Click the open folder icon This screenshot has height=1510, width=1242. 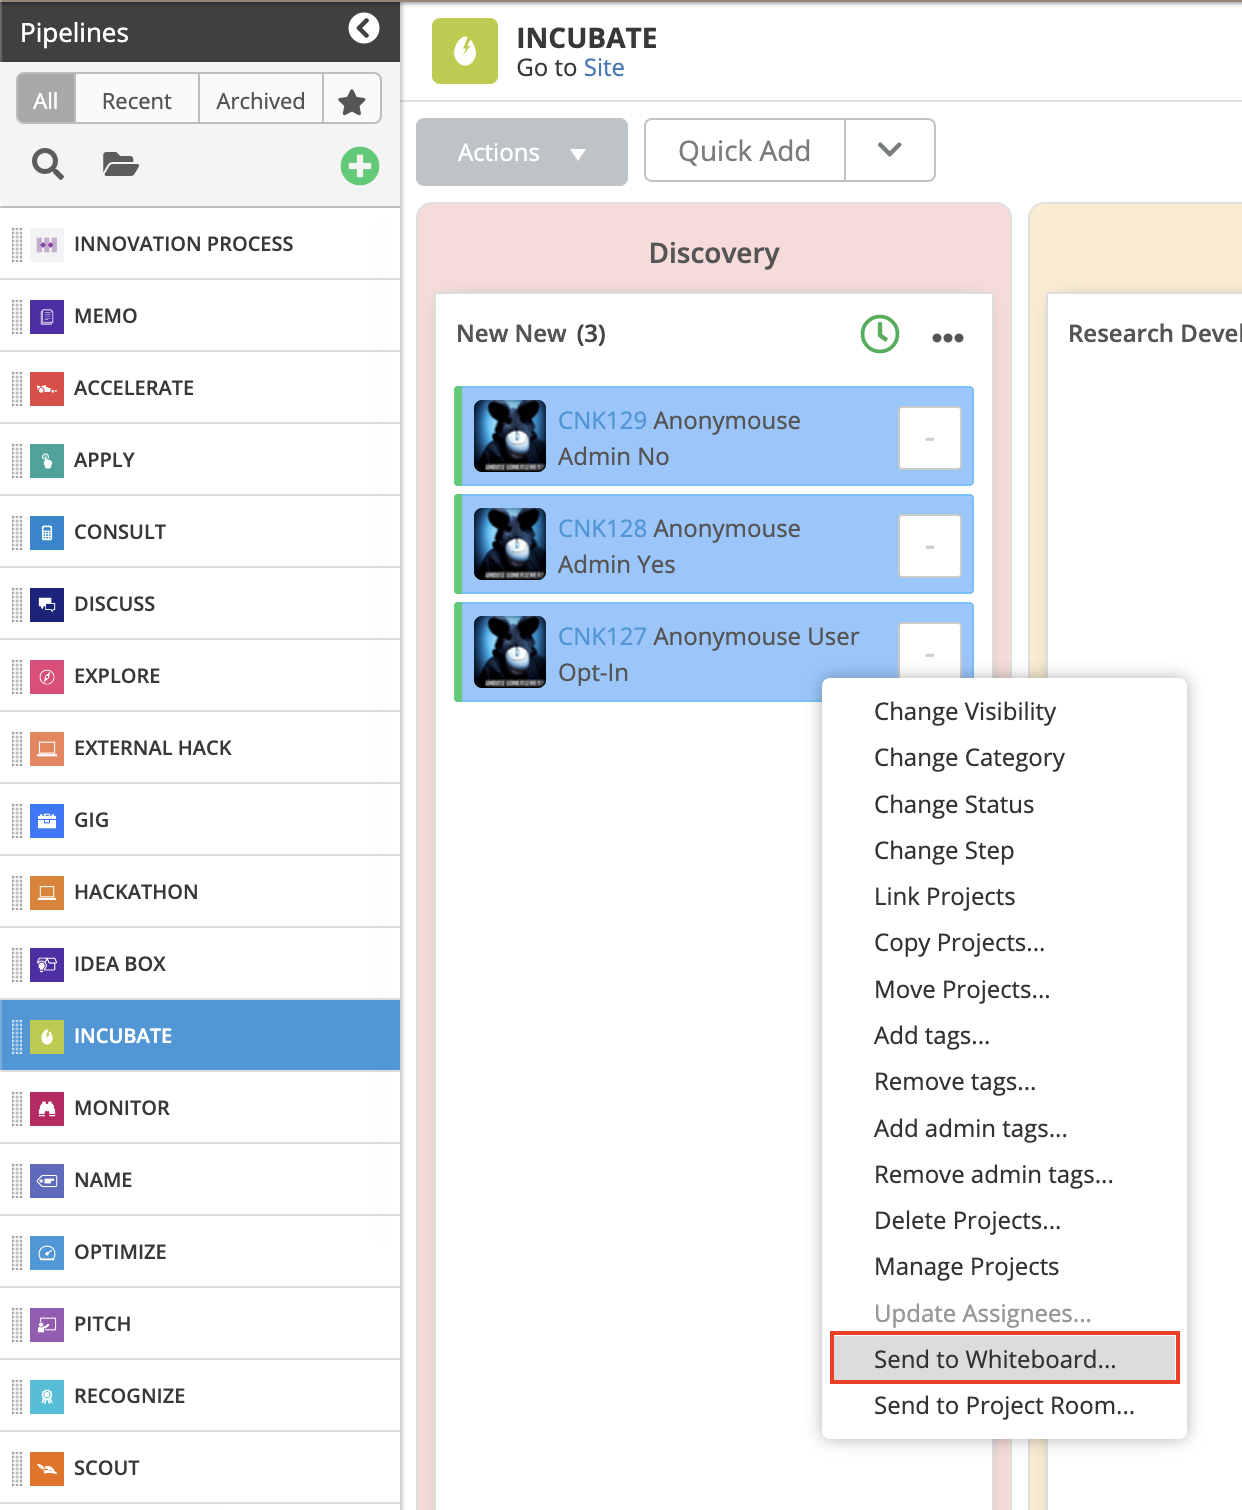coord(121,164)
